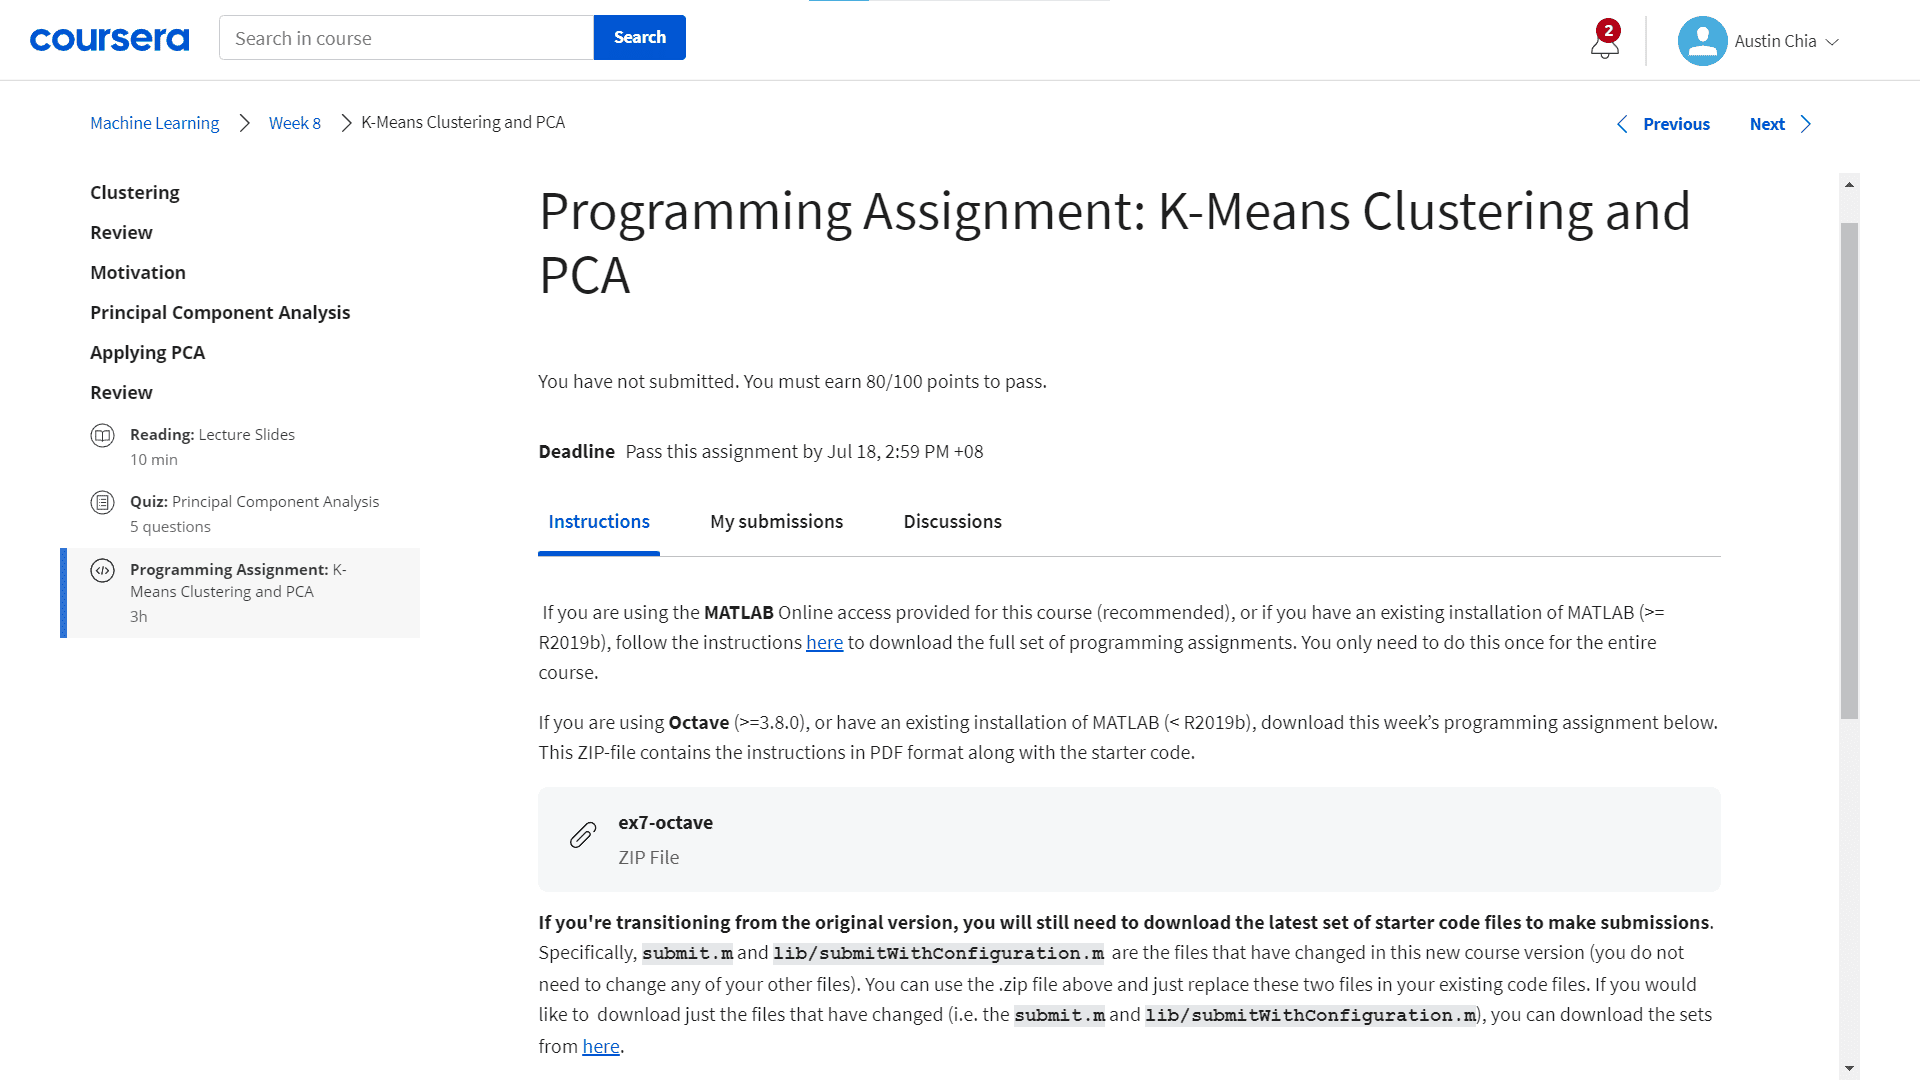Open the notifications bell
Screen dimensions: 1920x1080
1602,45
